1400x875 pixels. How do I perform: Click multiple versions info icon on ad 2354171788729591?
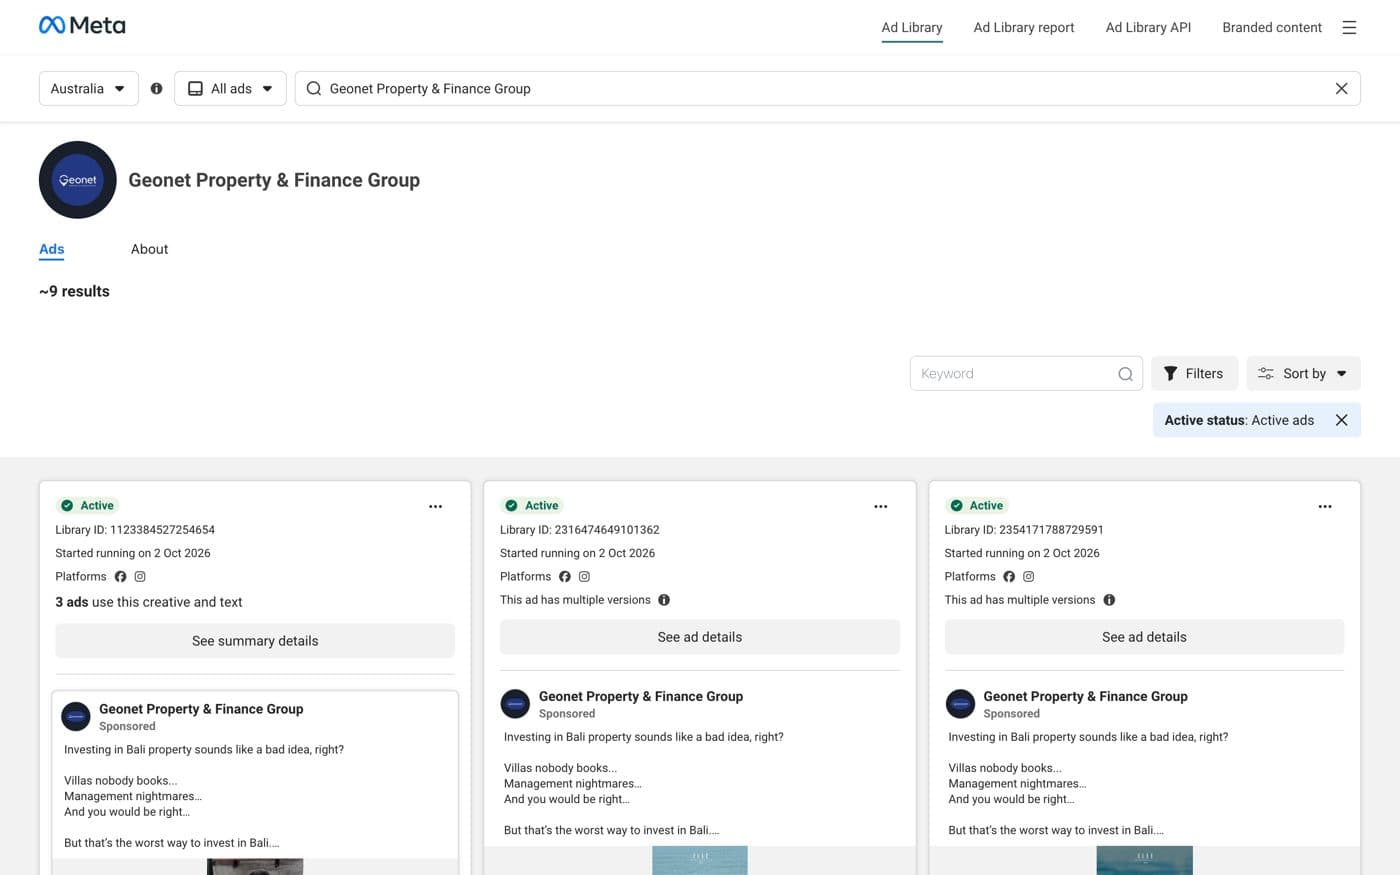pos(1109,600)
